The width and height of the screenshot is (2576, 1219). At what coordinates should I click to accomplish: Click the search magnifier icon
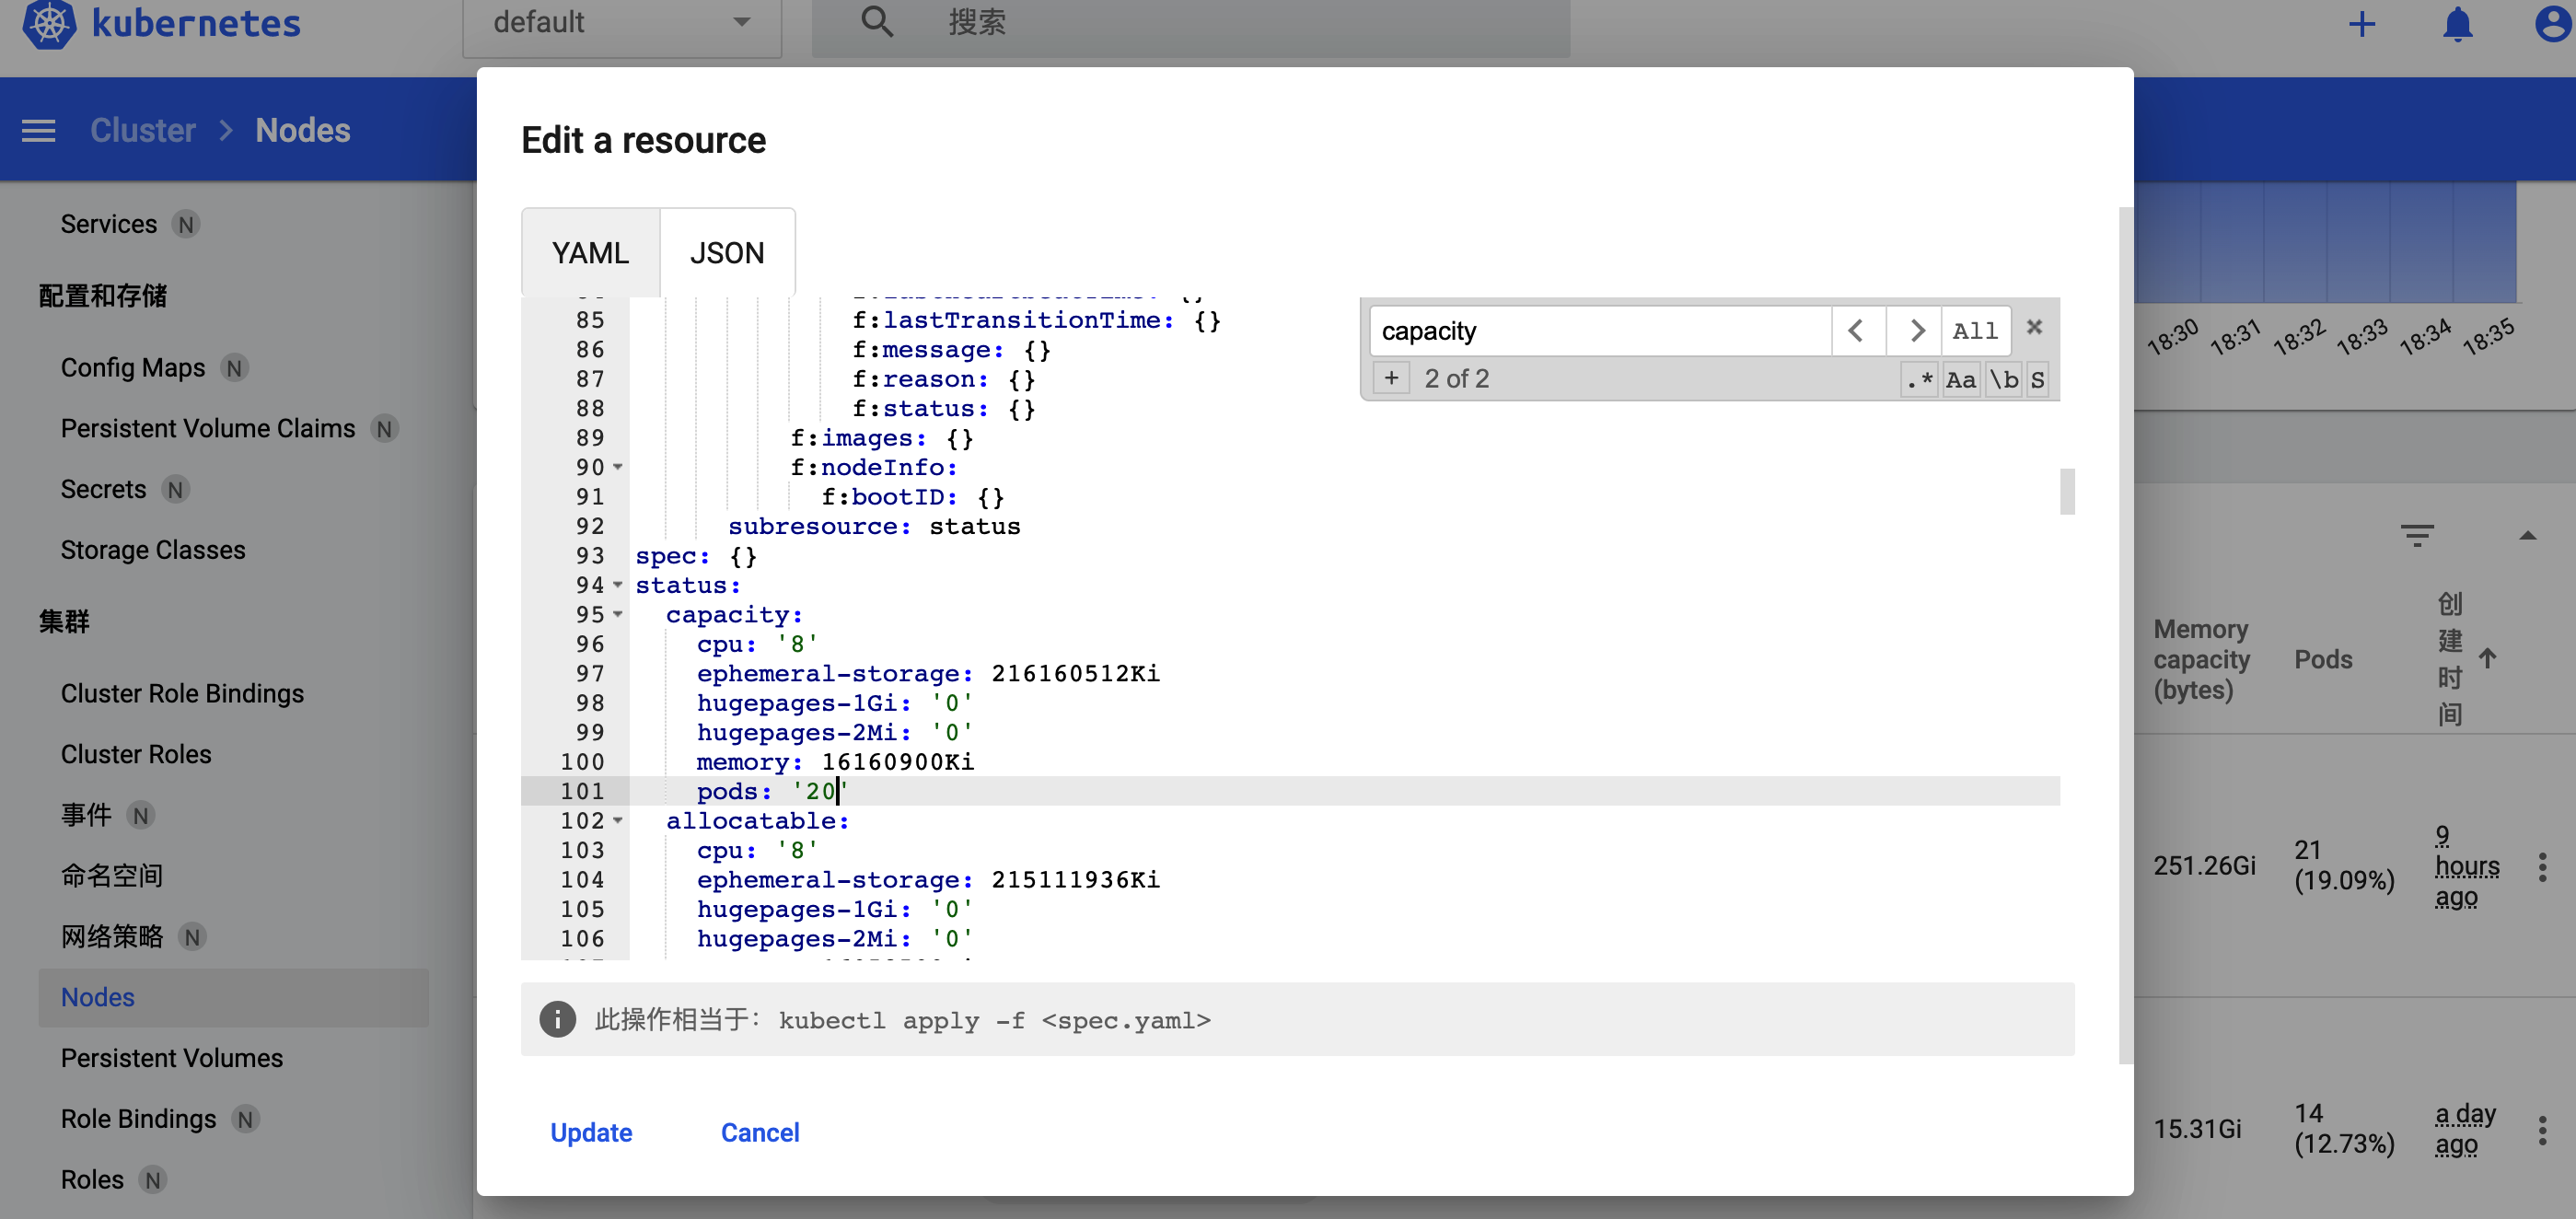(877, 22)
